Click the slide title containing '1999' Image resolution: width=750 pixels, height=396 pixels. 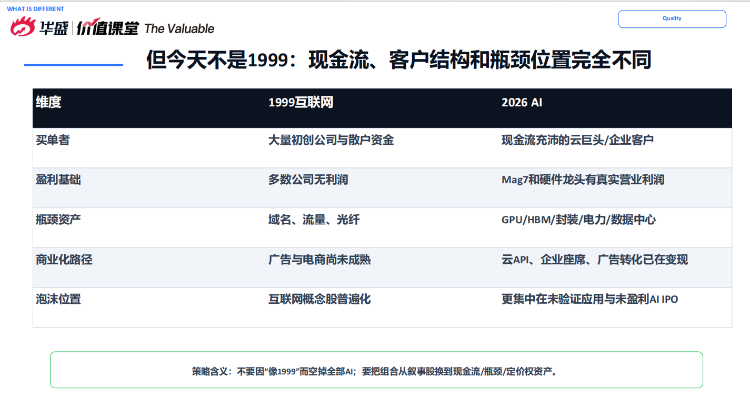[x=399, y=60]
